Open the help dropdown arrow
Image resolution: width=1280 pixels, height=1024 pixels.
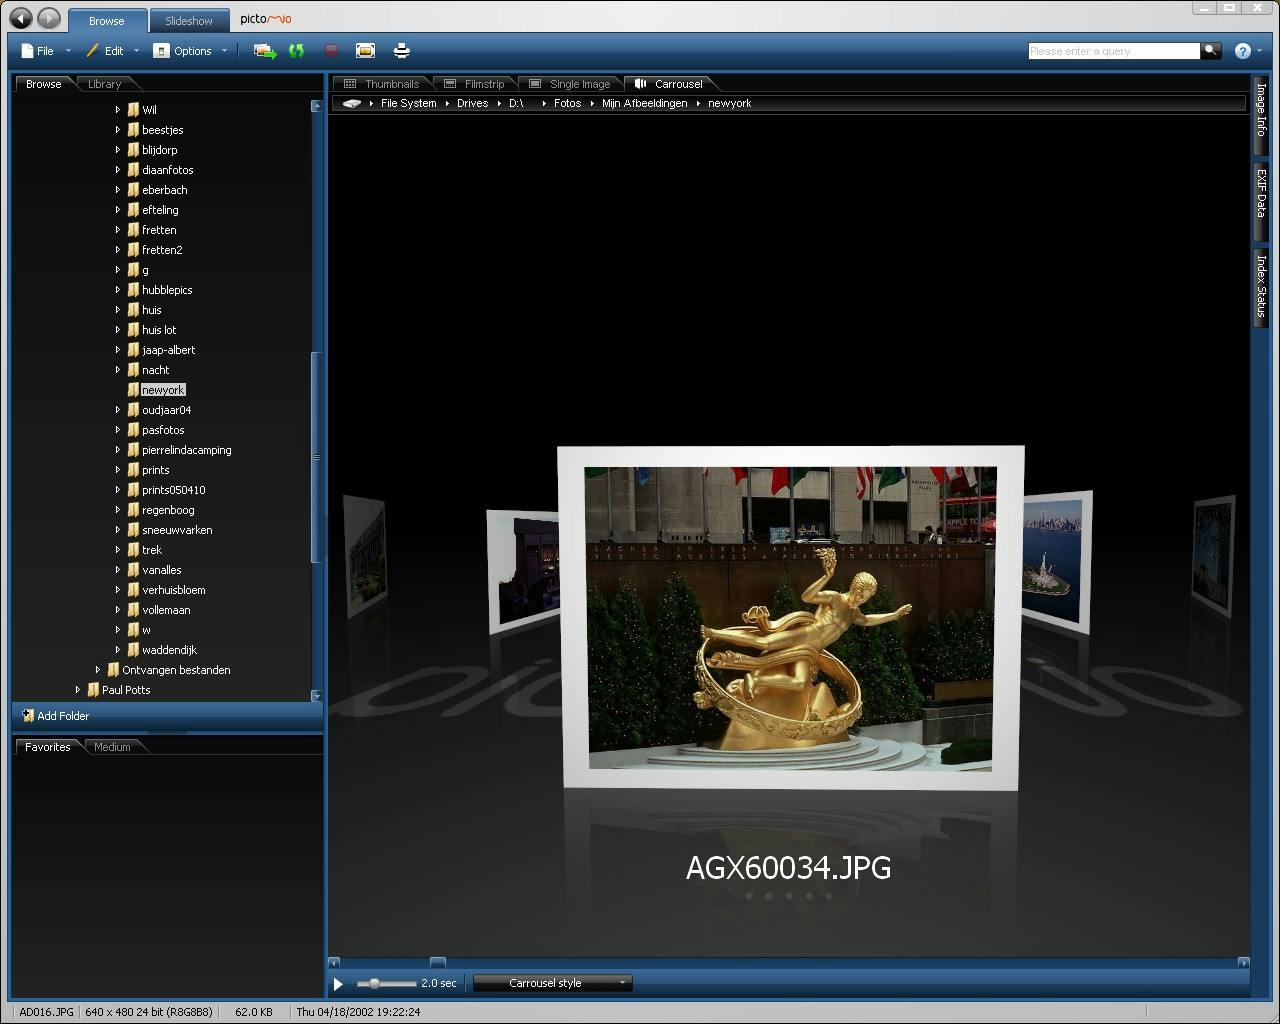pos(1260,51)
